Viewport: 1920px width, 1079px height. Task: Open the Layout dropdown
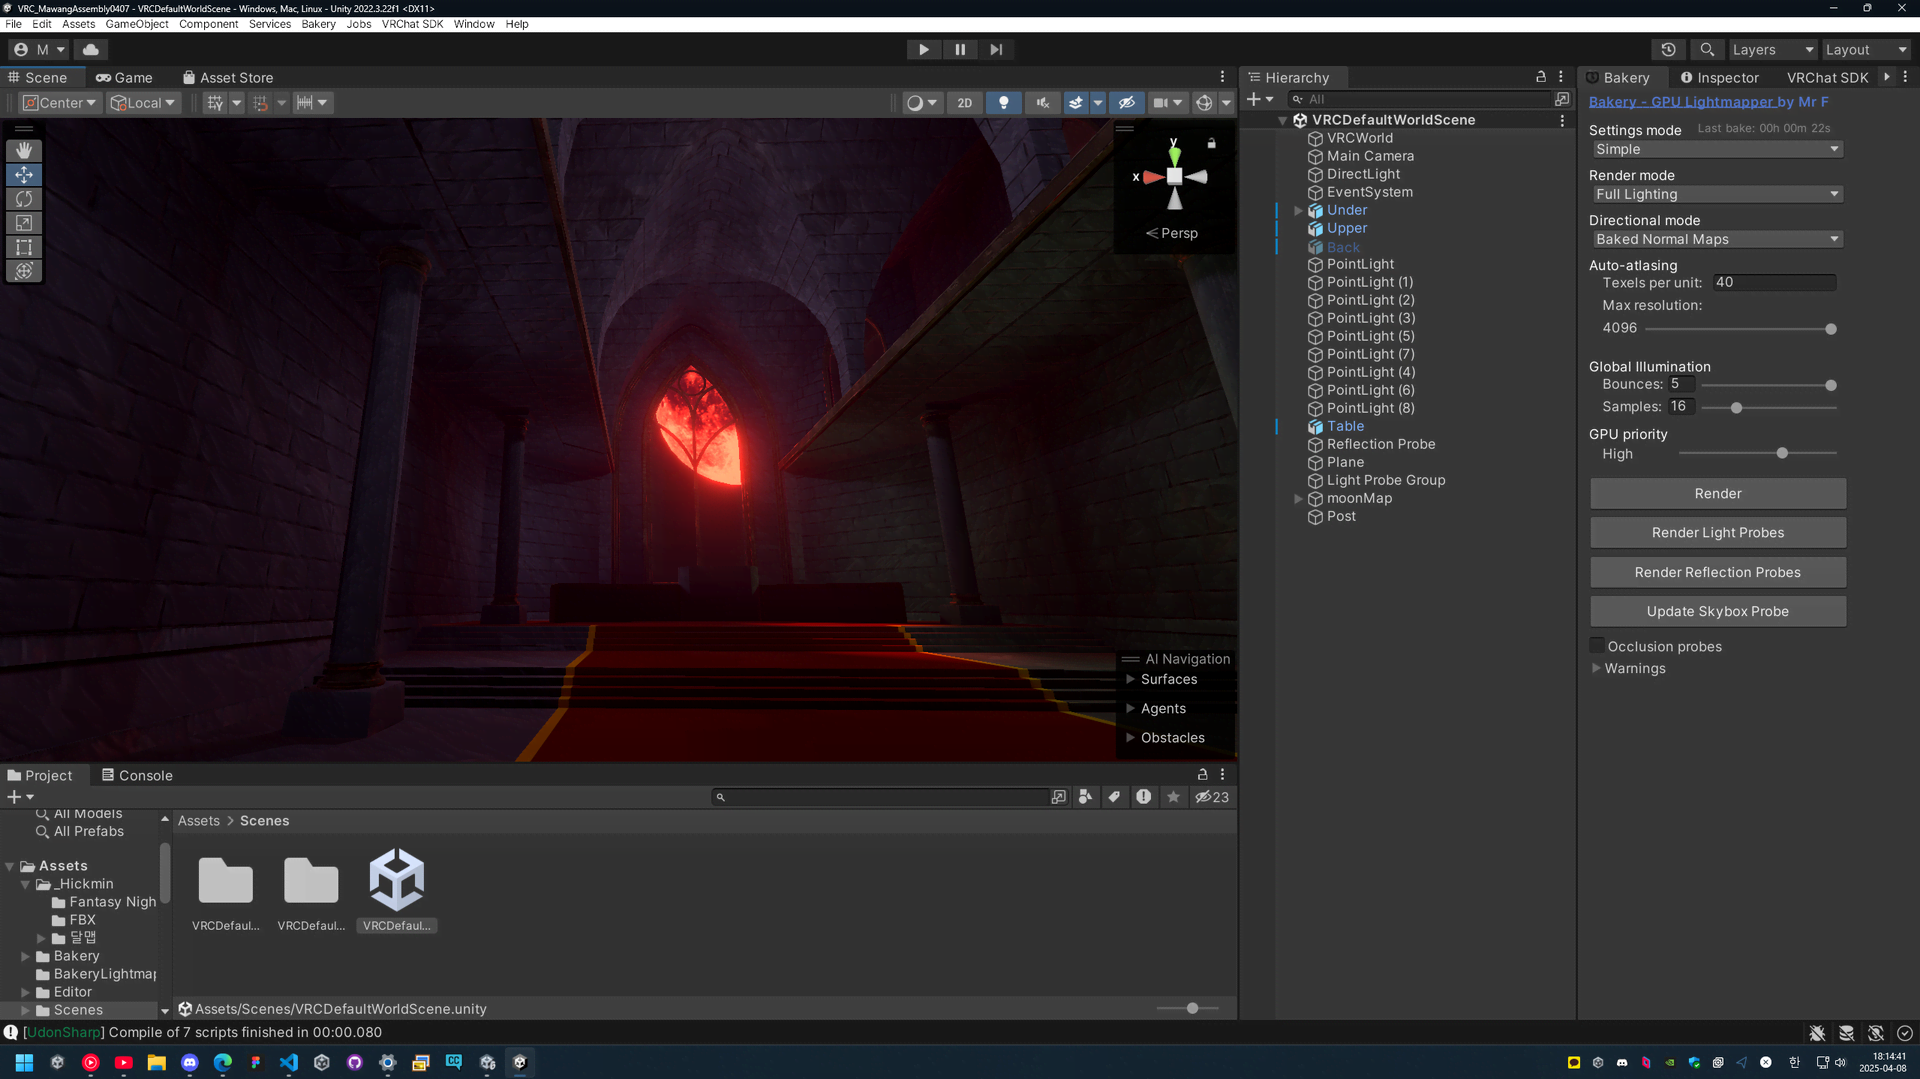pyautogui.click(x=1866, y=49)
